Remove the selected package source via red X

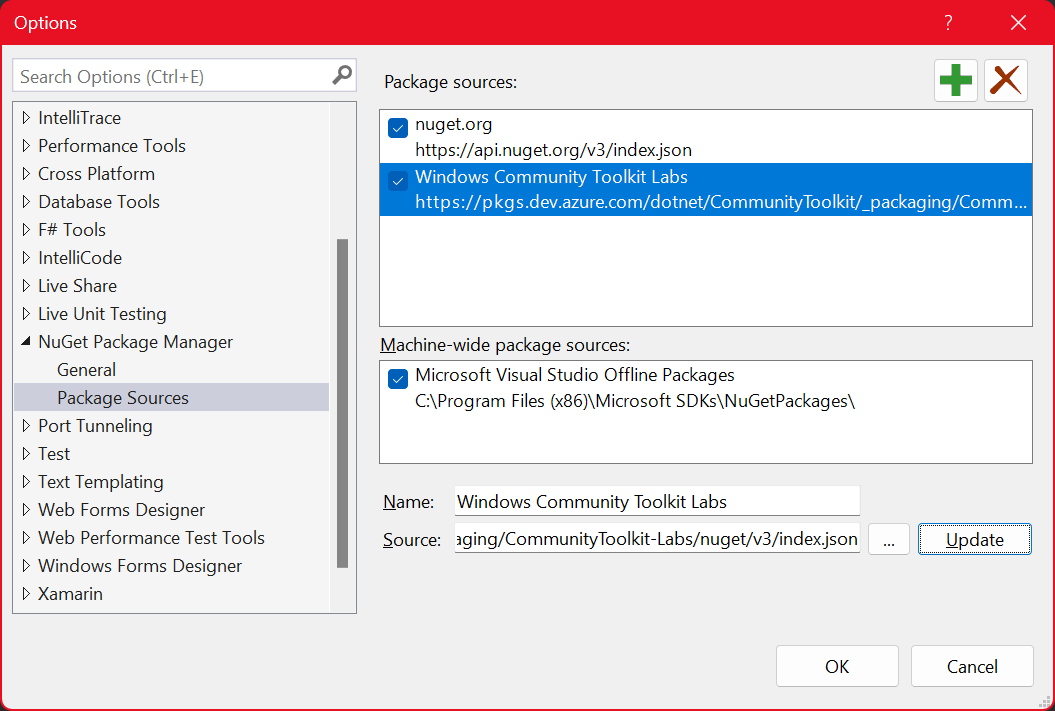(1005, 80)
